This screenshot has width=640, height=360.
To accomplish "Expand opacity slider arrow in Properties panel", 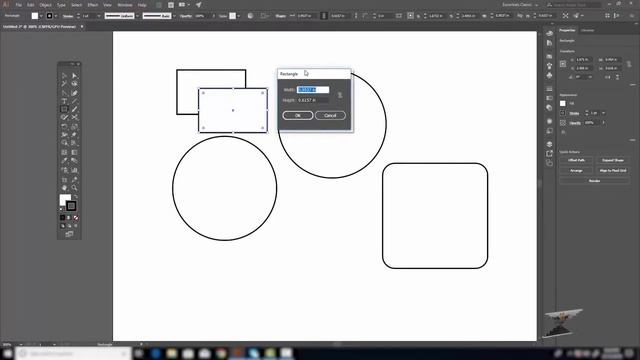I will 603,122.
